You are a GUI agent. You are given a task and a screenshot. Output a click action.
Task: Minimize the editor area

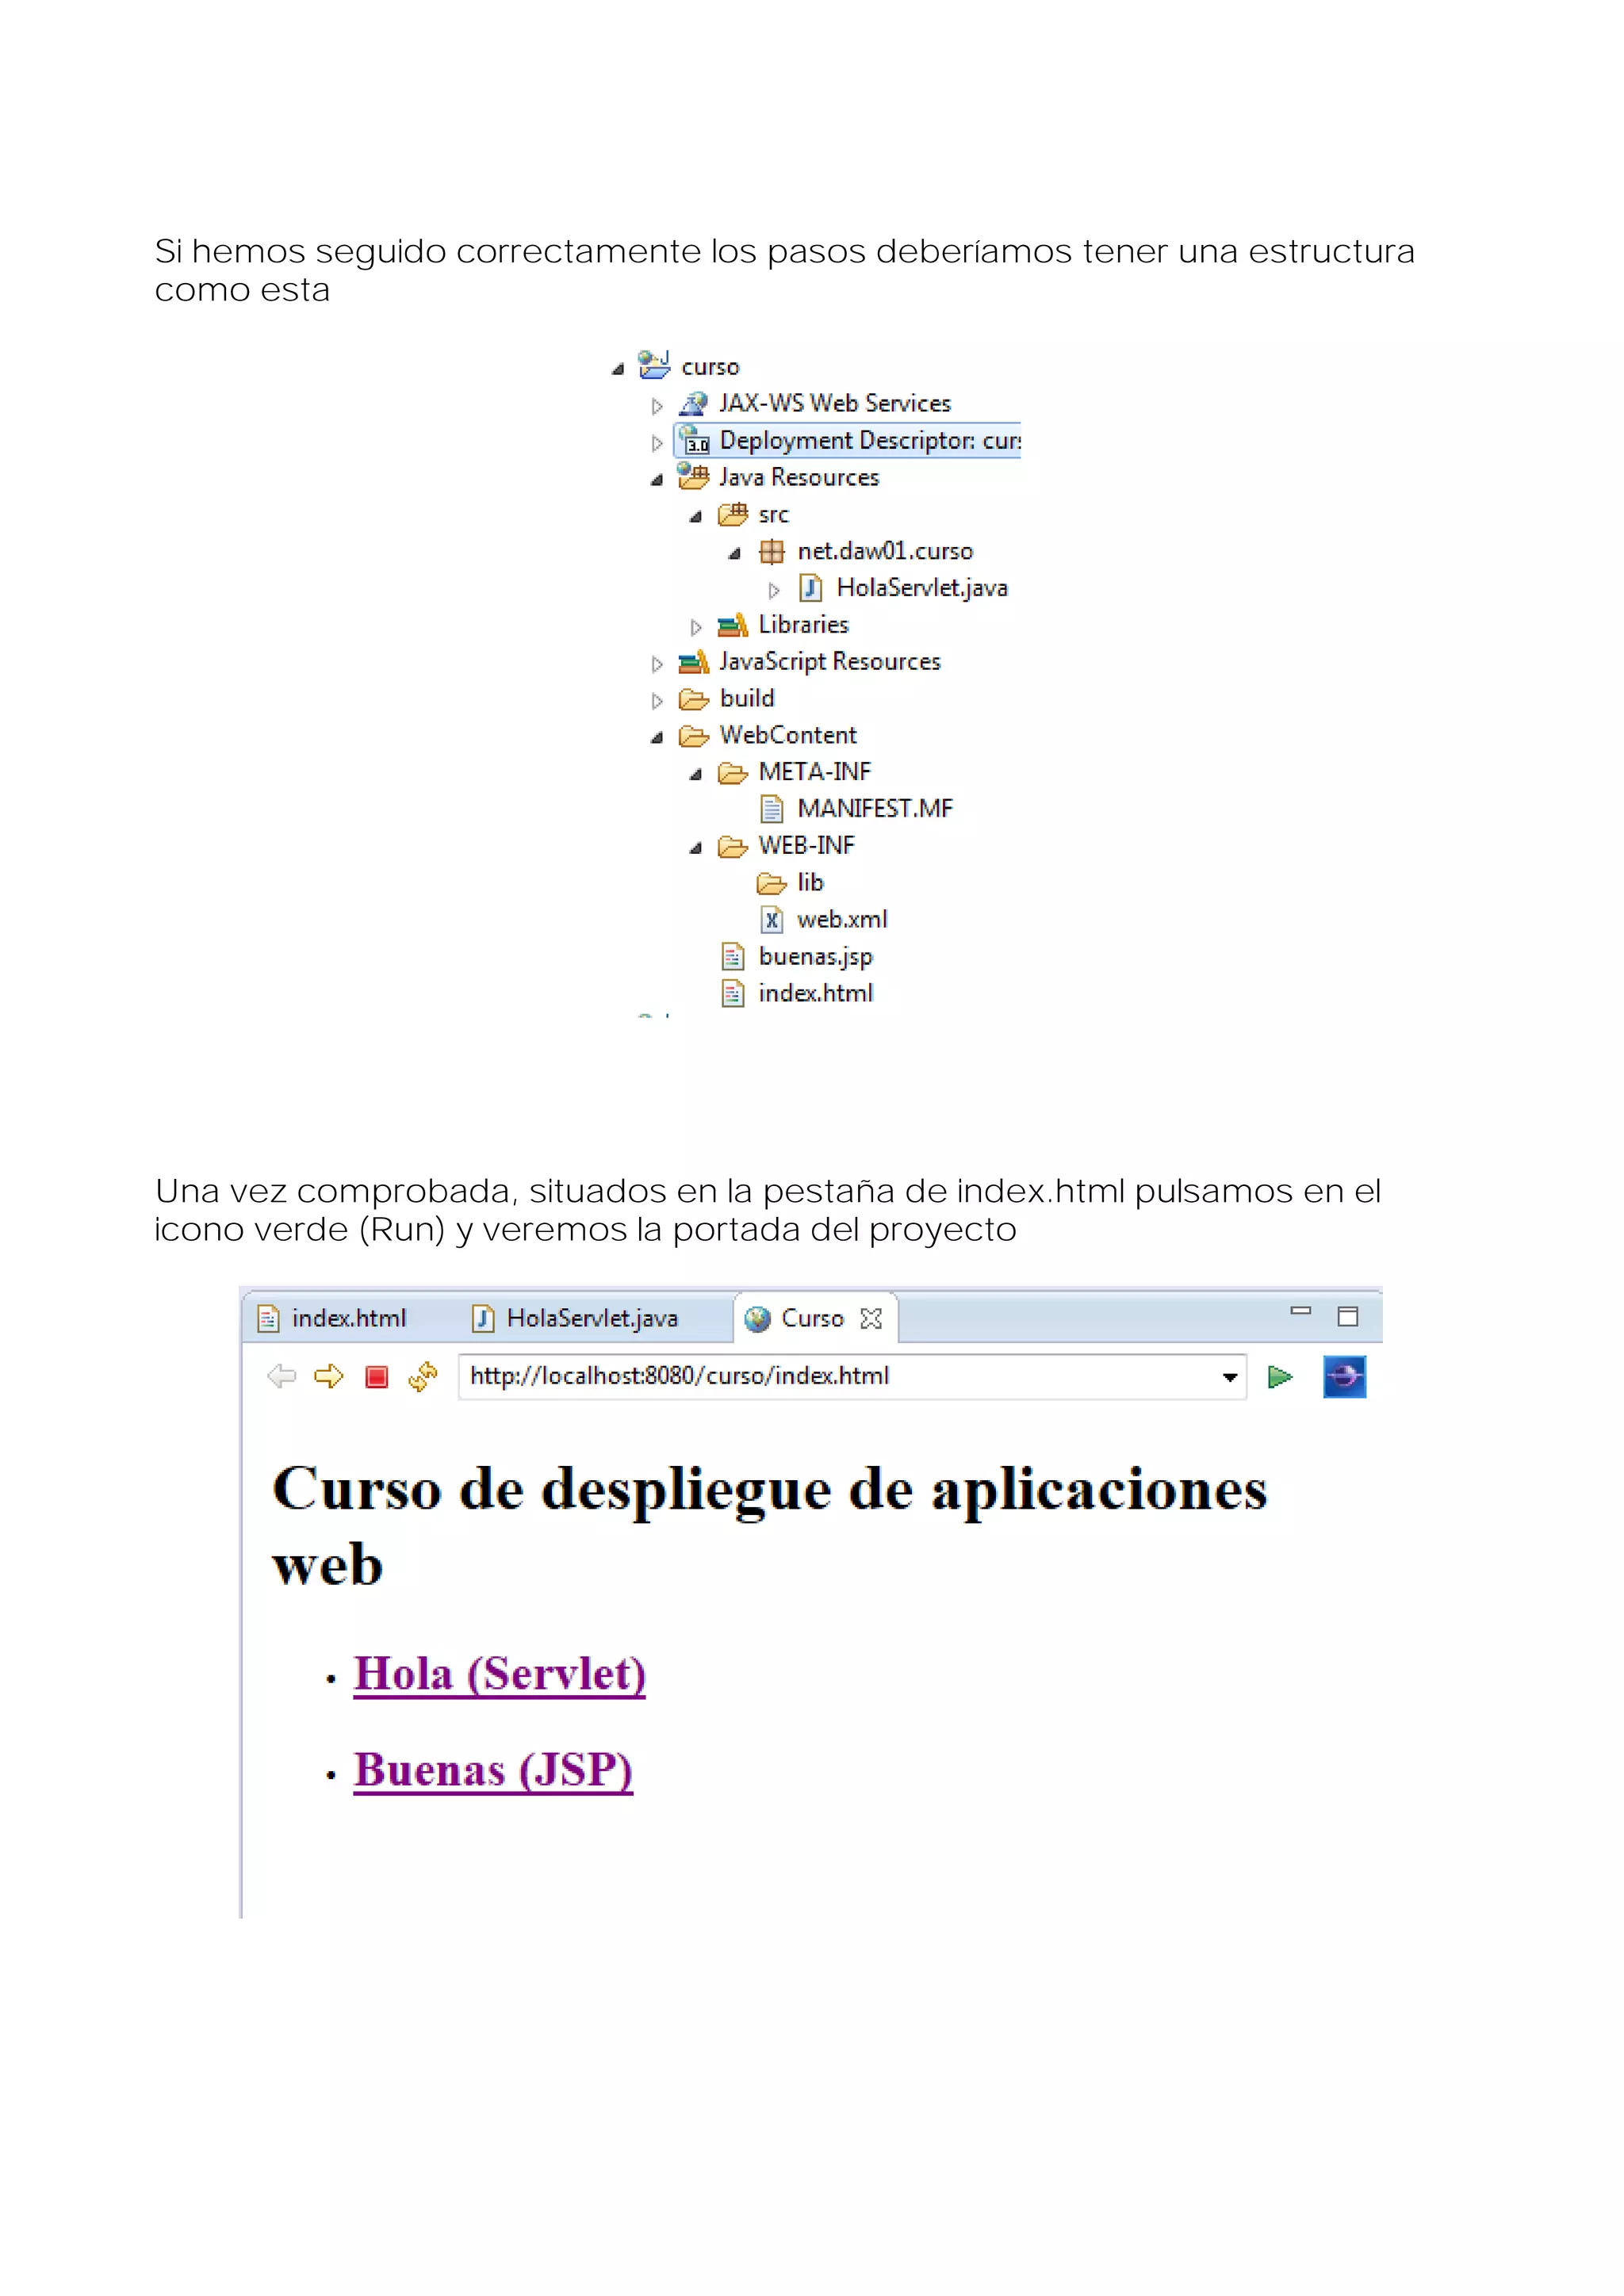(1301, 1311)
